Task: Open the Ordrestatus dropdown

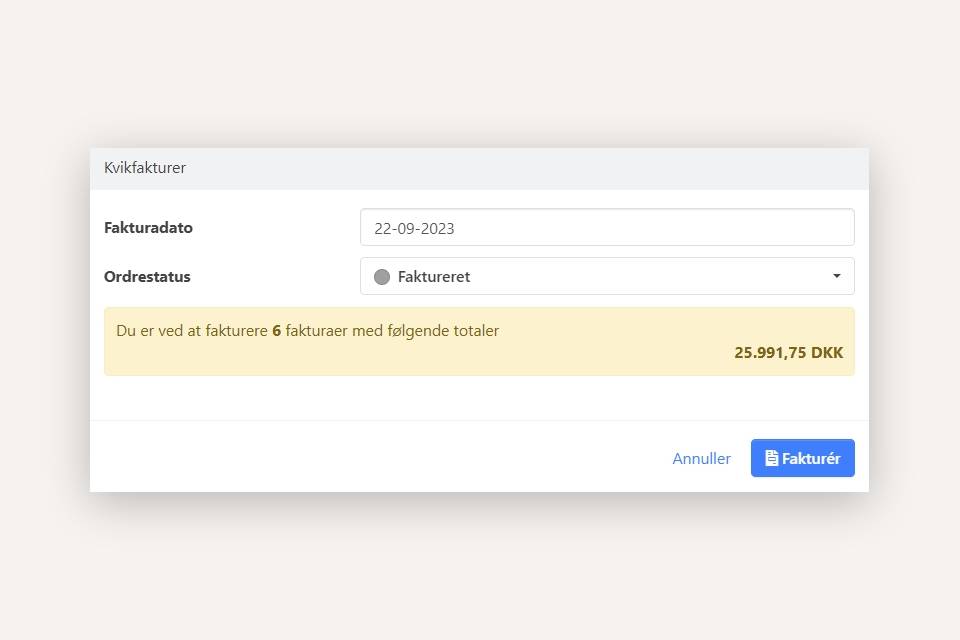Action: coord(606,276)
